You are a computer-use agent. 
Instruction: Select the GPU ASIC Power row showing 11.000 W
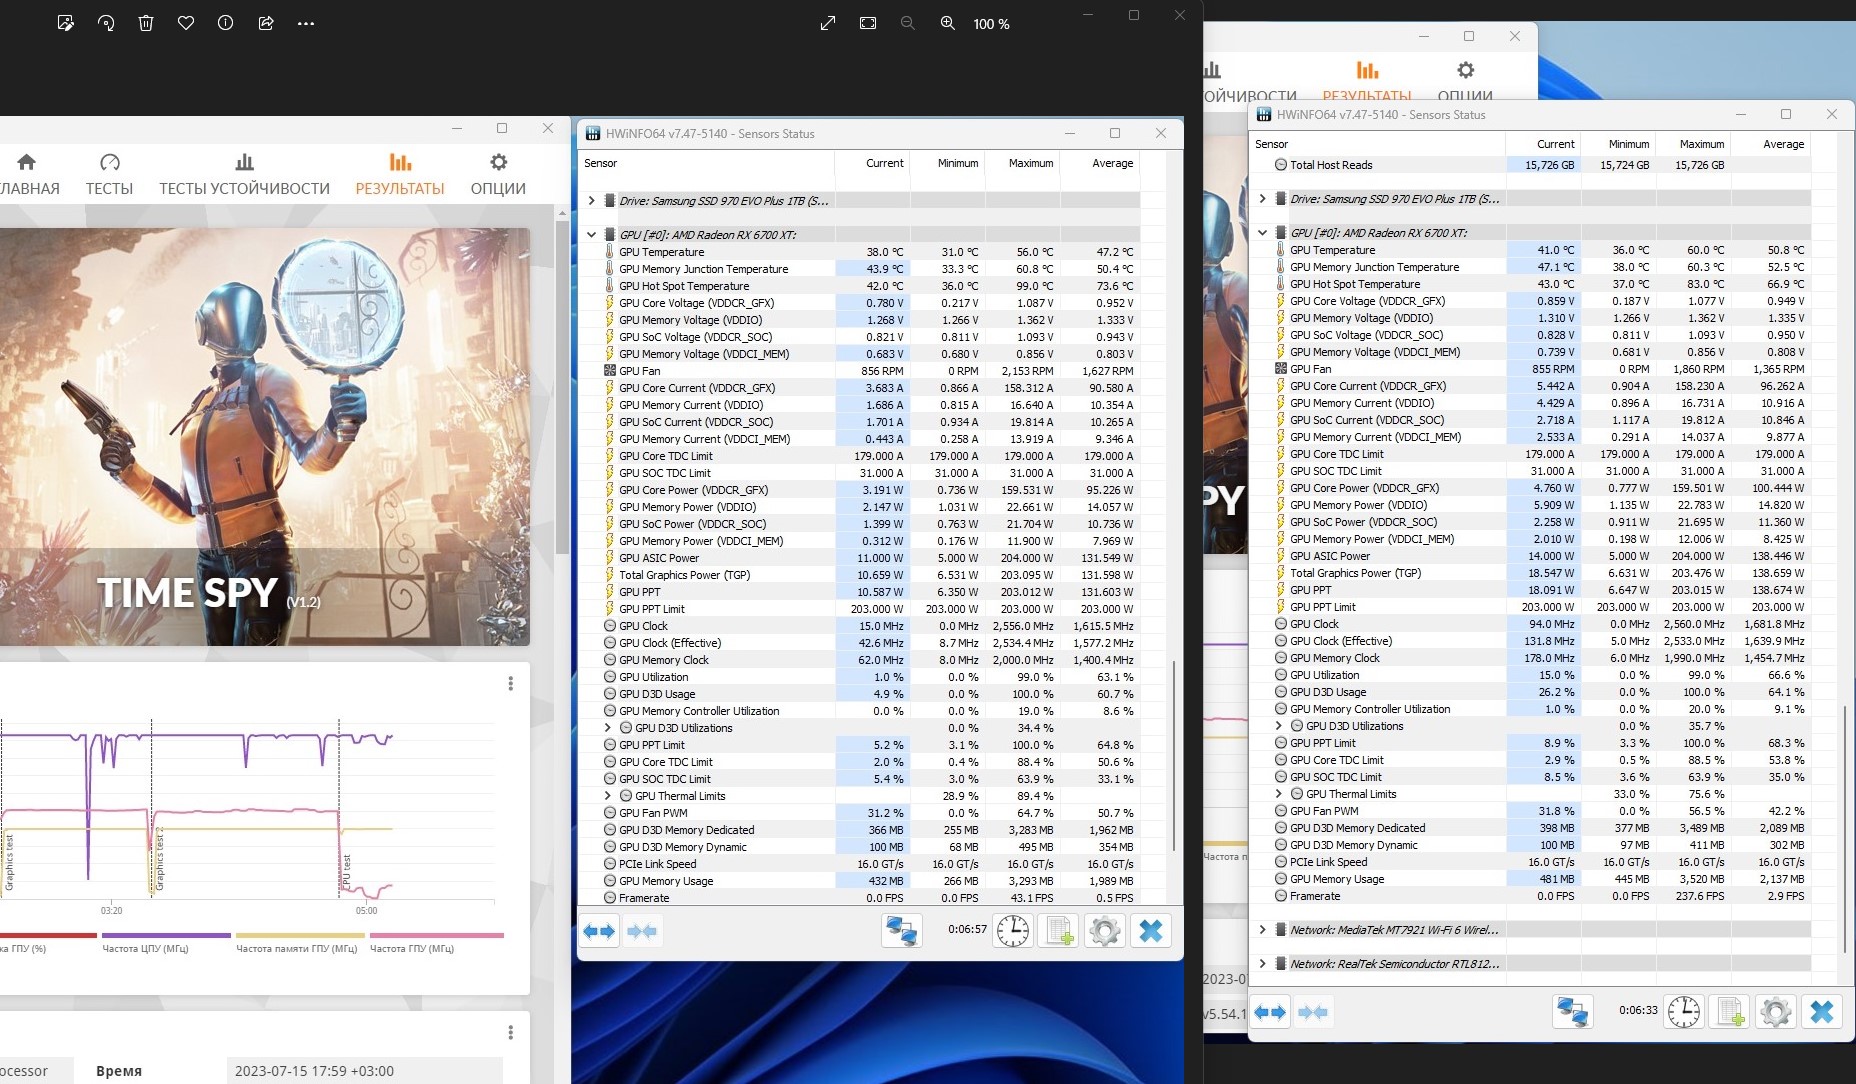(860, 558)
